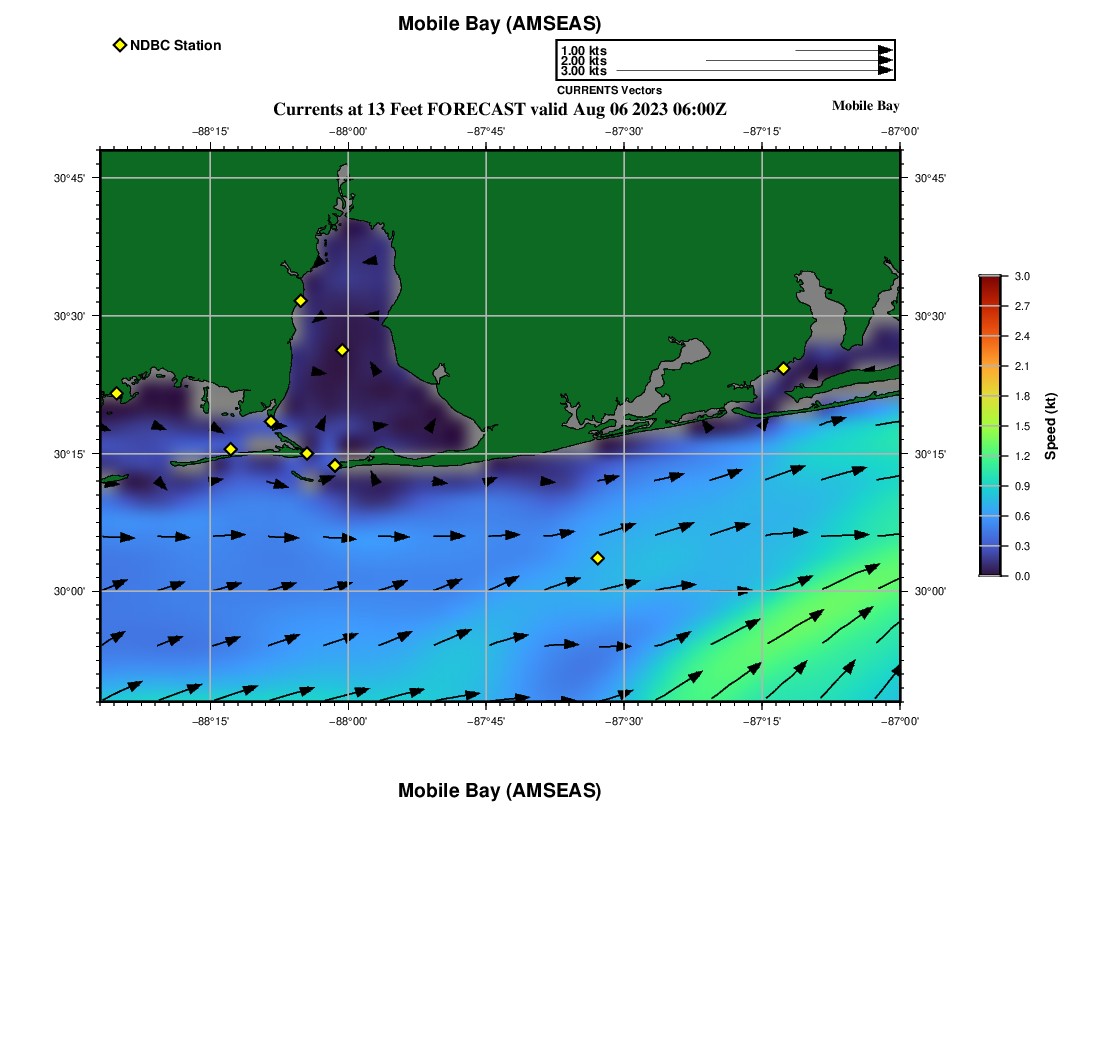Click the speed color bar's red top end
1100x1050 pixels.
coord(989,281)
